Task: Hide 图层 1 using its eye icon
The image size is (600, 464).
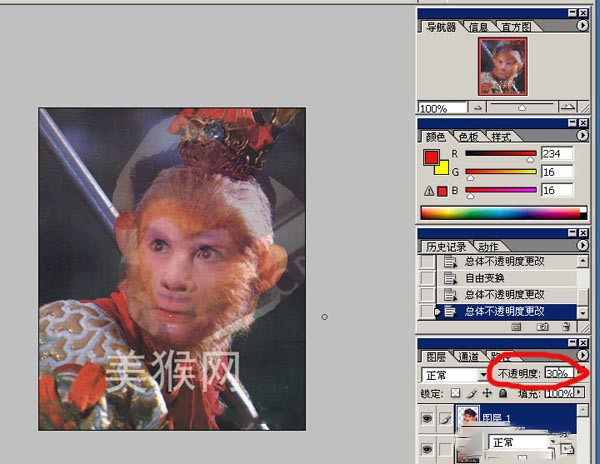Action: [x=427, y=420]
